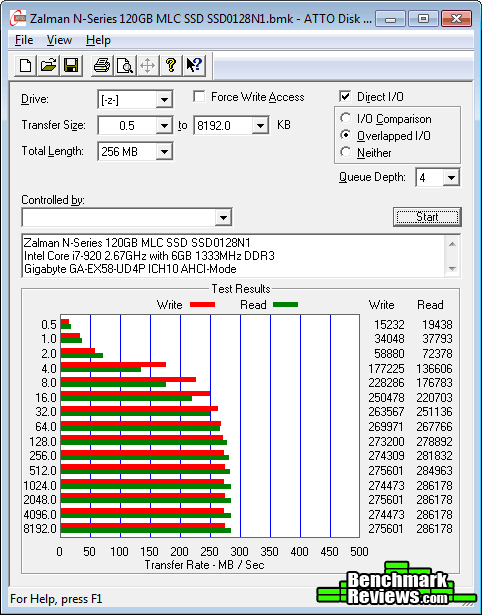This screenshot has width=482, height=615.
Task: Click write value 273200 for 128.0 KB
Action: tap(386, 441)
